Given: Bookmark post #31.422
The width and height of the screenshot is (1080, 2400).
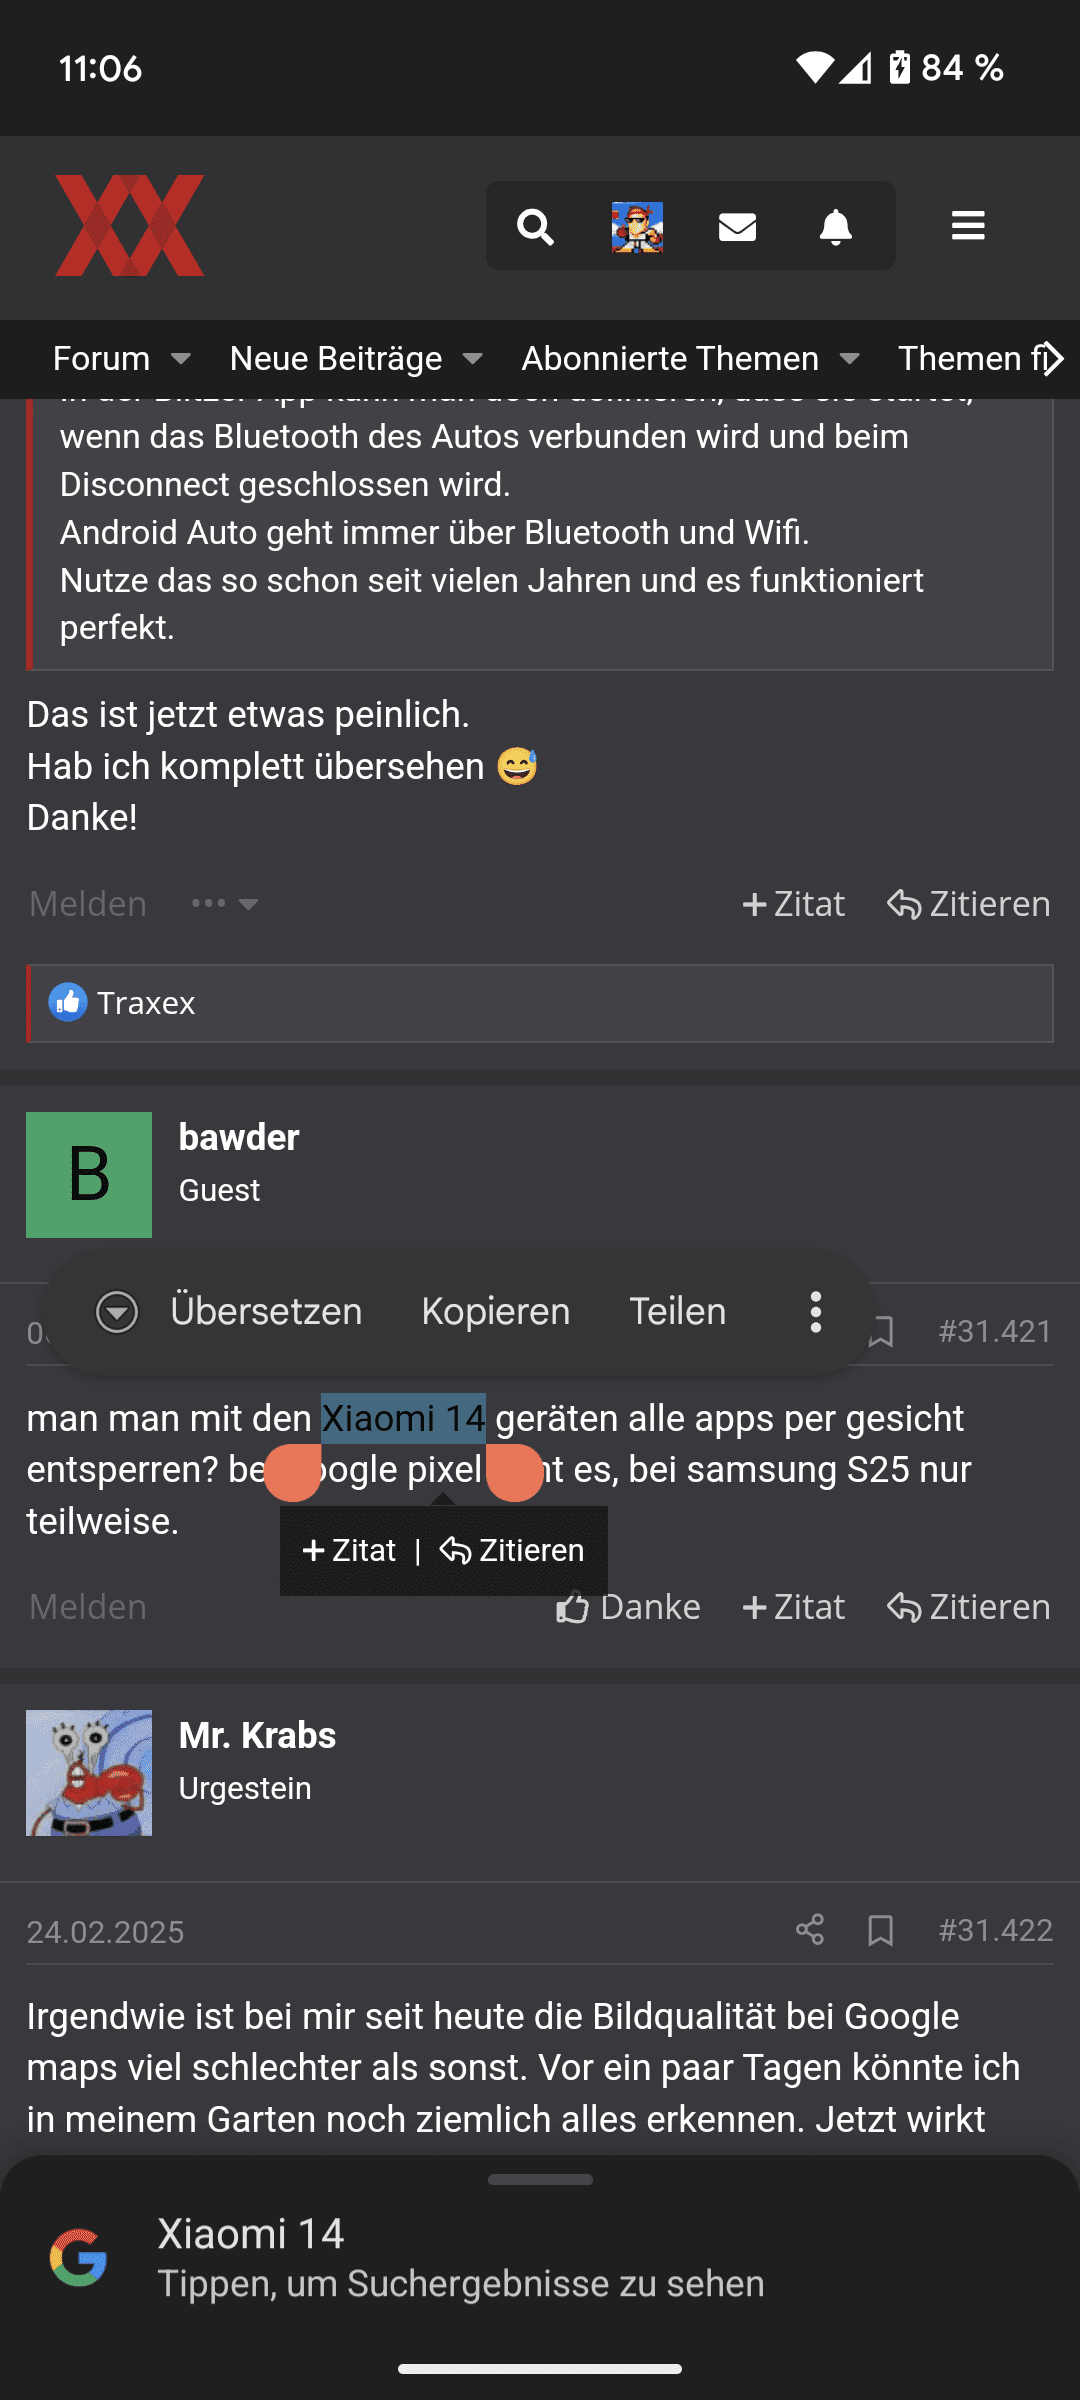Looking at the screenshot, I should 881,1930.
